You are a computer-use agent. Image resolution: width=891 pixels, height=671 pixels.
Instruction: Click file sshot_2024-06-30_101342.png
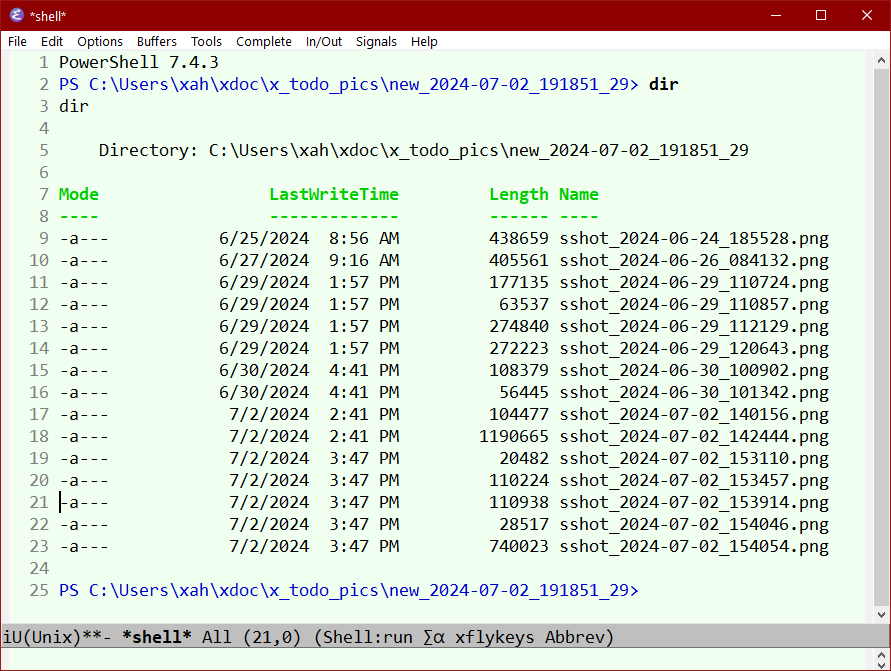coord(694,393)
